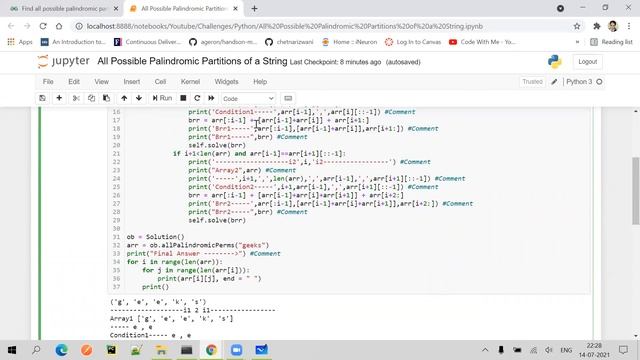Move selected cell down arrow
Viewport: 640px width, 360px height.
click(139, 98)
